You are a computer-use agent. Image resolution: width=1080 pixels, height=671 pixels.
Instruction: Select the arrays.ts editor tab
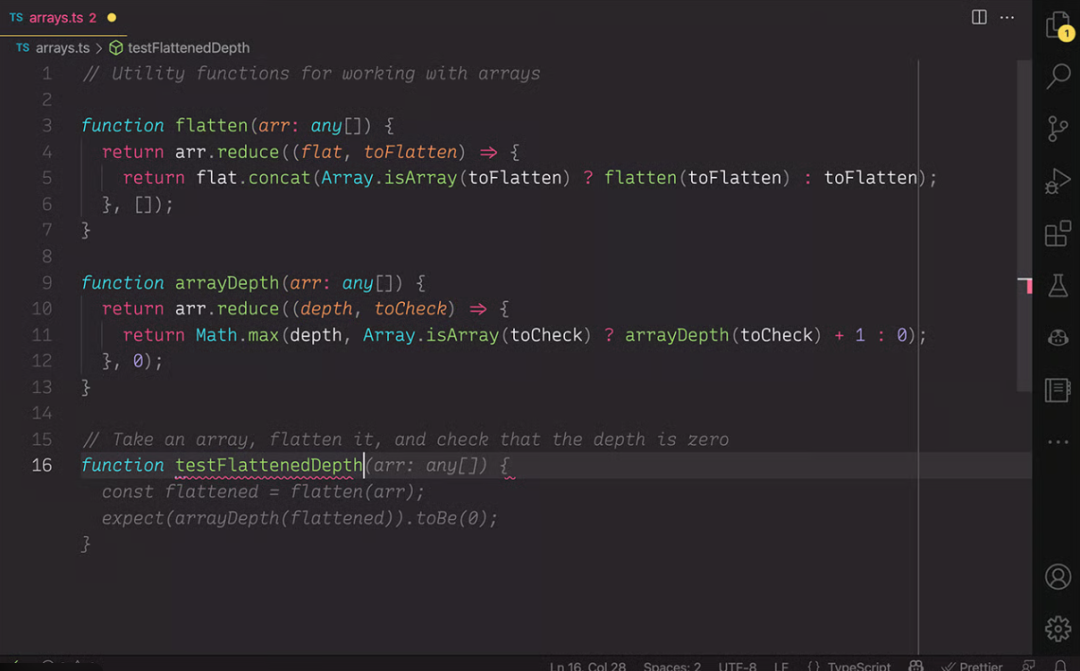point(63,17)
